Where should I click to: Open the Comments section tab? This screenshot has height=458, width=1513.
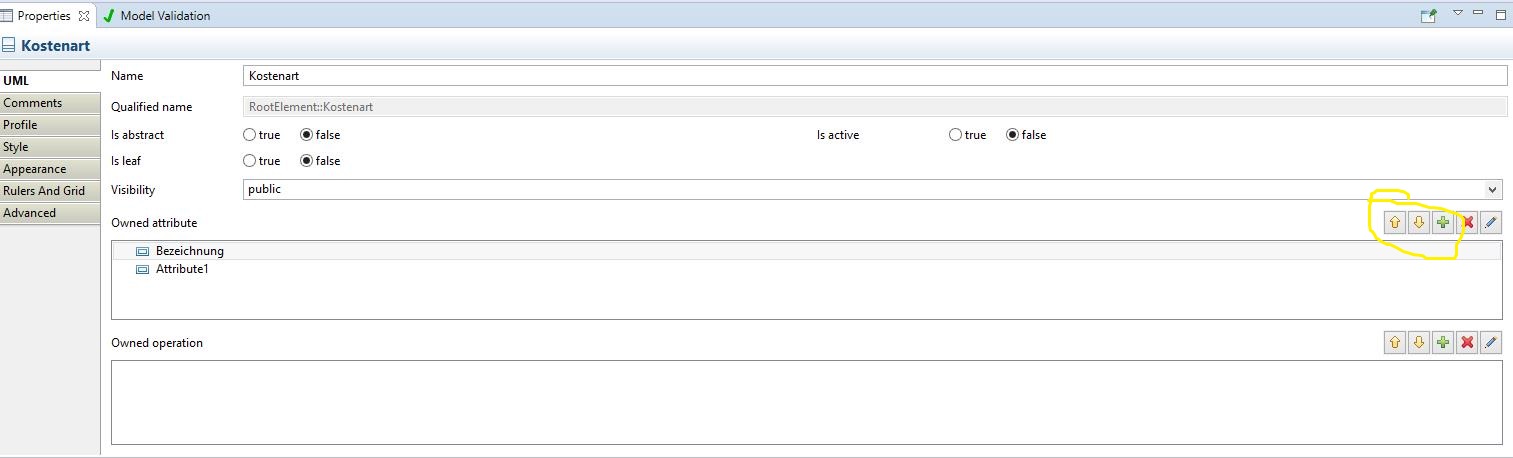pos(50,103)
